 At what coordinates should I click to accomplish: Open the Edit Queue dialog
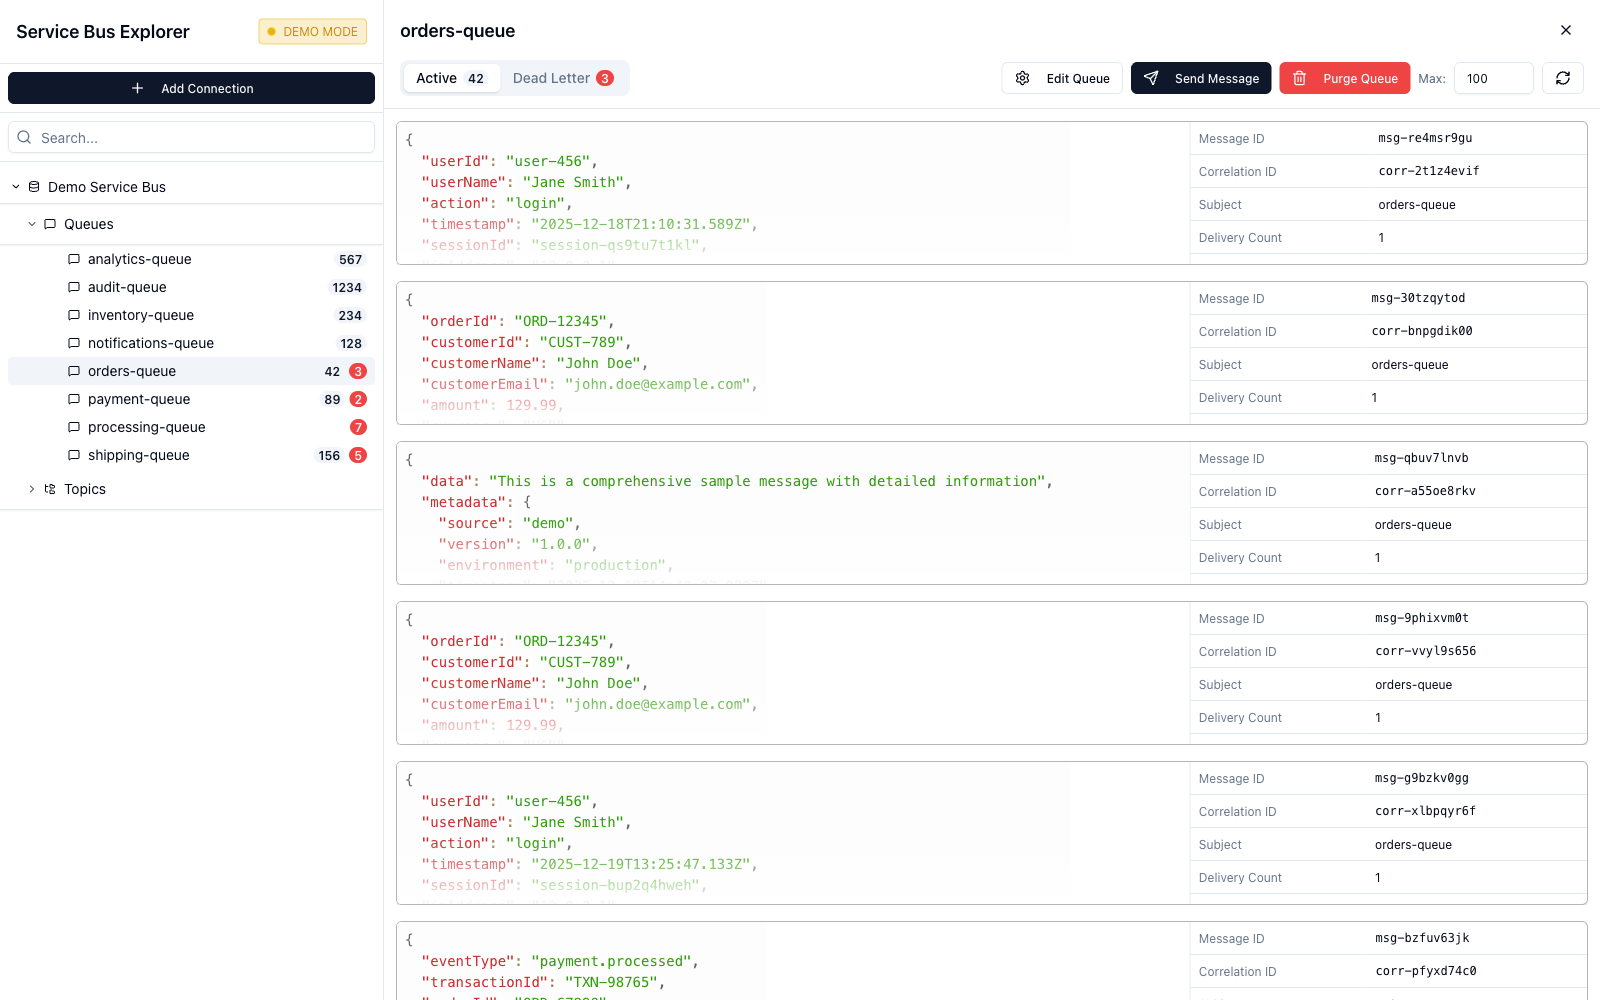point(1062,78)
